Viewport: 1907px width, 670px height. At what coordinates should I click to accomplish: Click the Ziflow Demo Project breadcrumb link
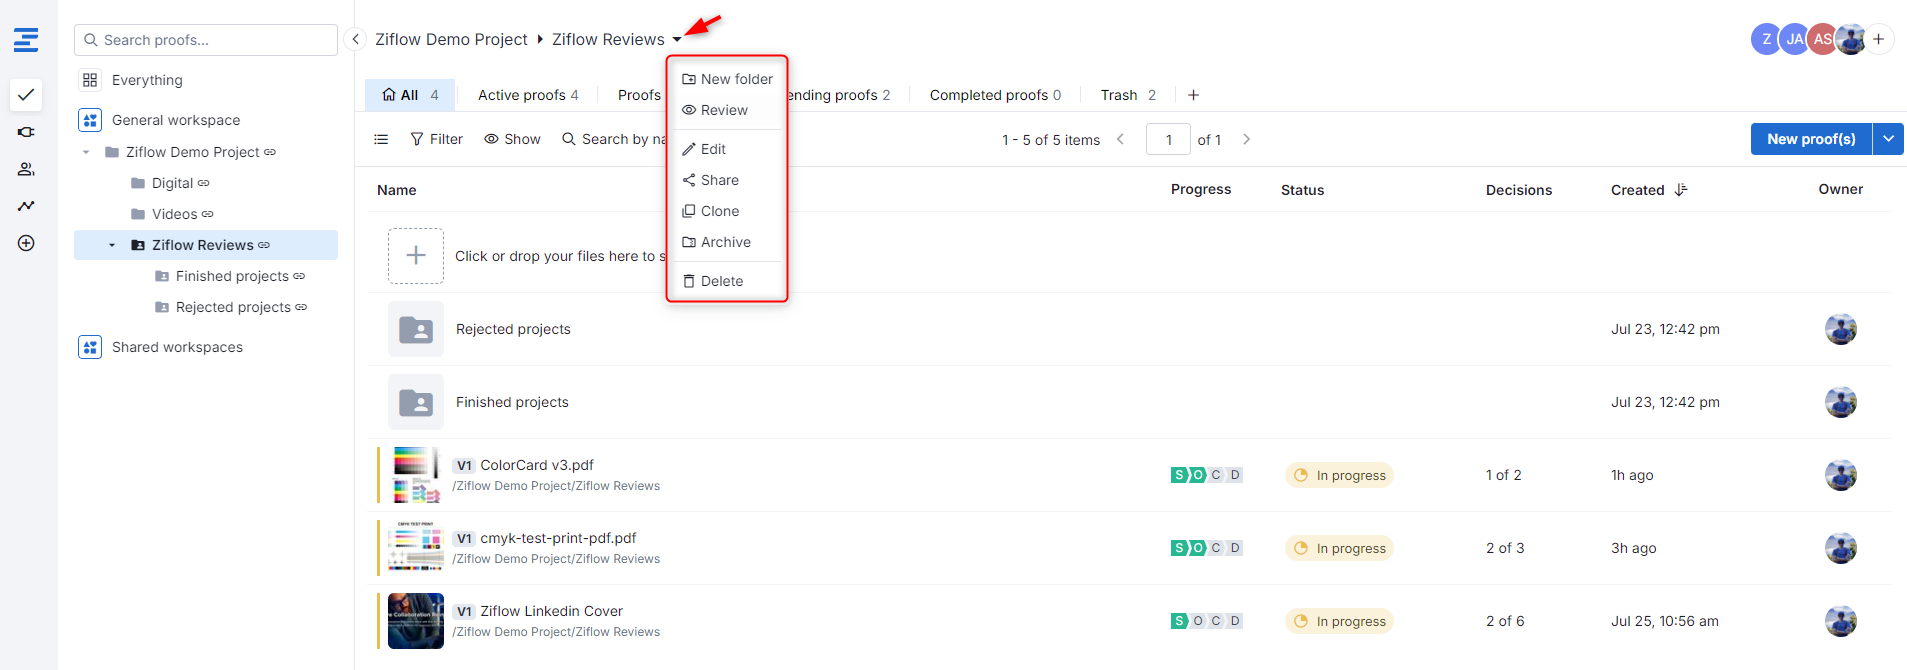point(451,39)
